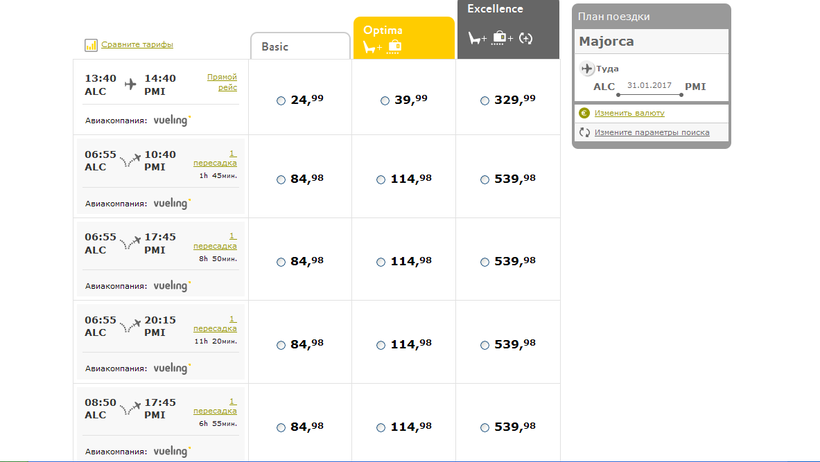This screenshot has width=820, height=462.
Task: Select the 24,99 Basic fare for 13:40 flight
Action: [281, 100]
